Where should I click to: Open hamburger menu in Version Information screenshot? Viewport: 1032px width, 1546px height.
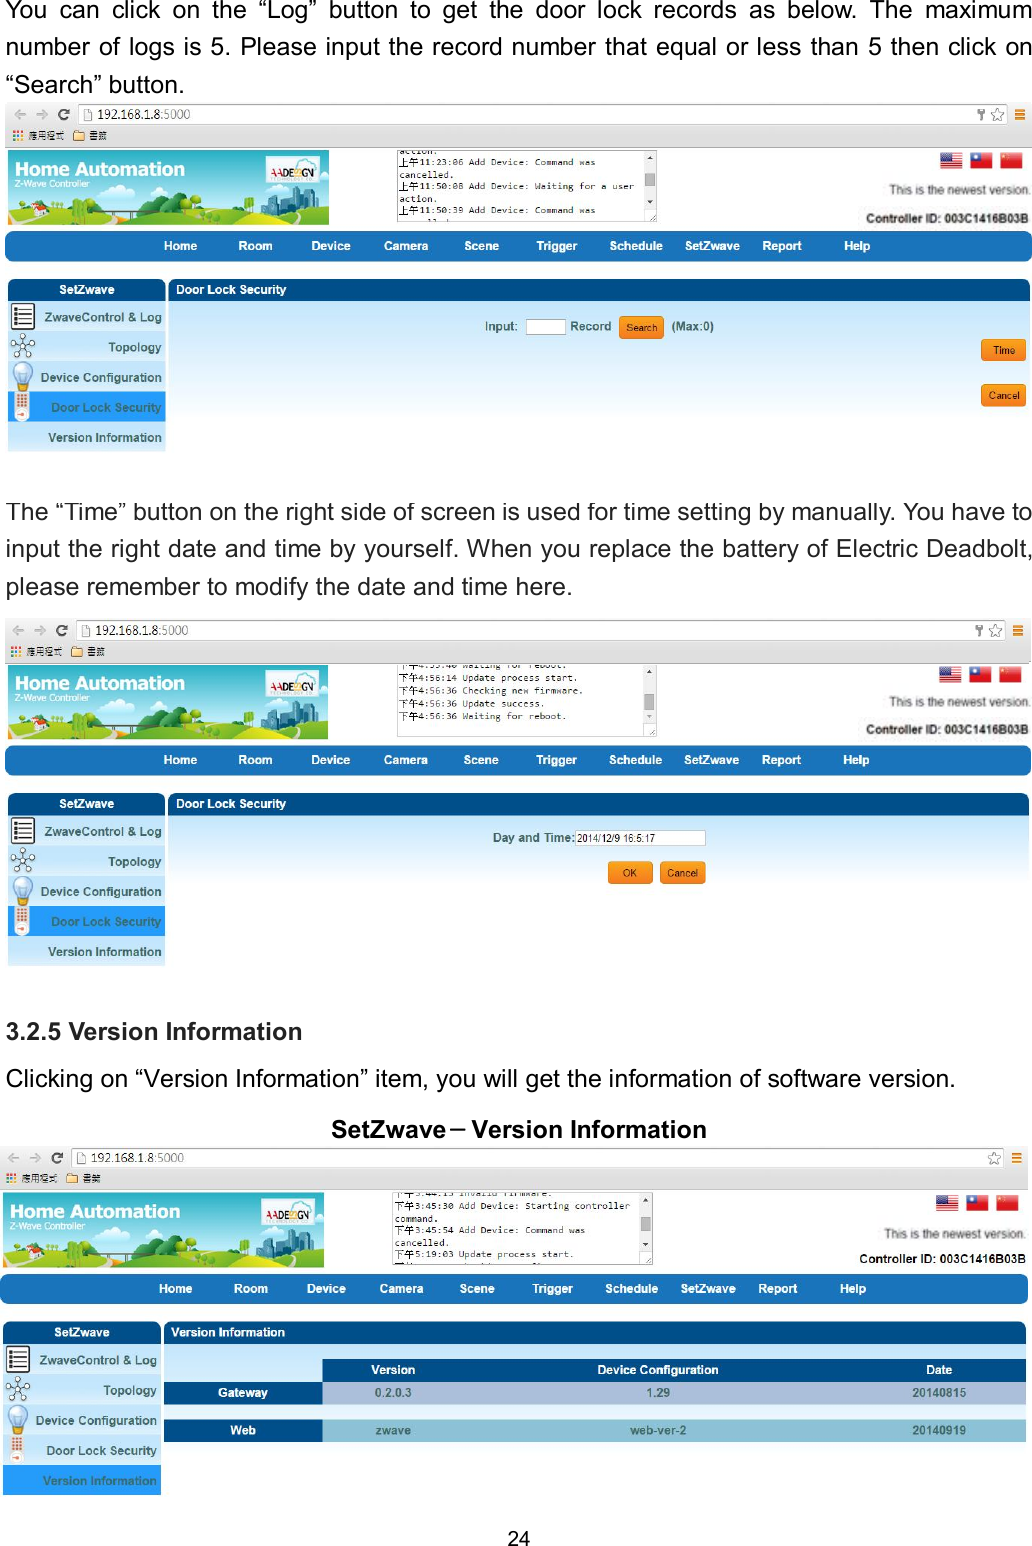(x=1017, y=1158)
